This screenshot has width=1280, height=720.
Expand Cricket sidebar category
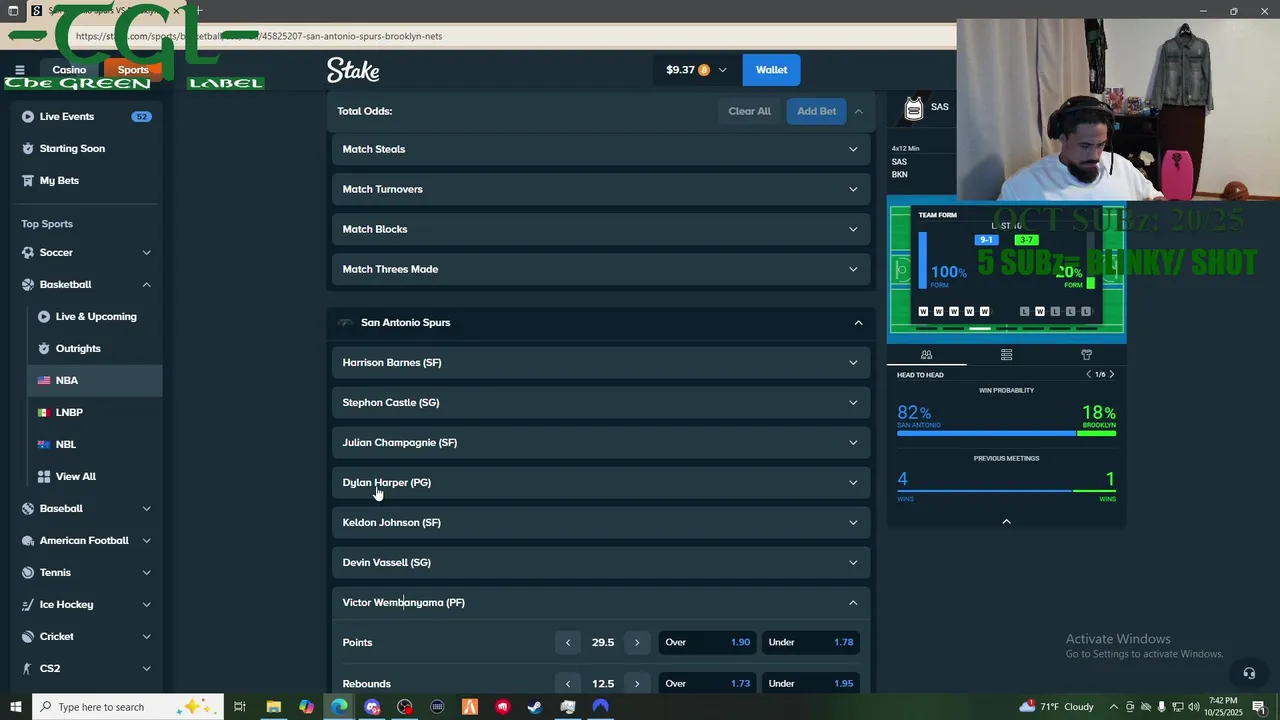[86, 637]
